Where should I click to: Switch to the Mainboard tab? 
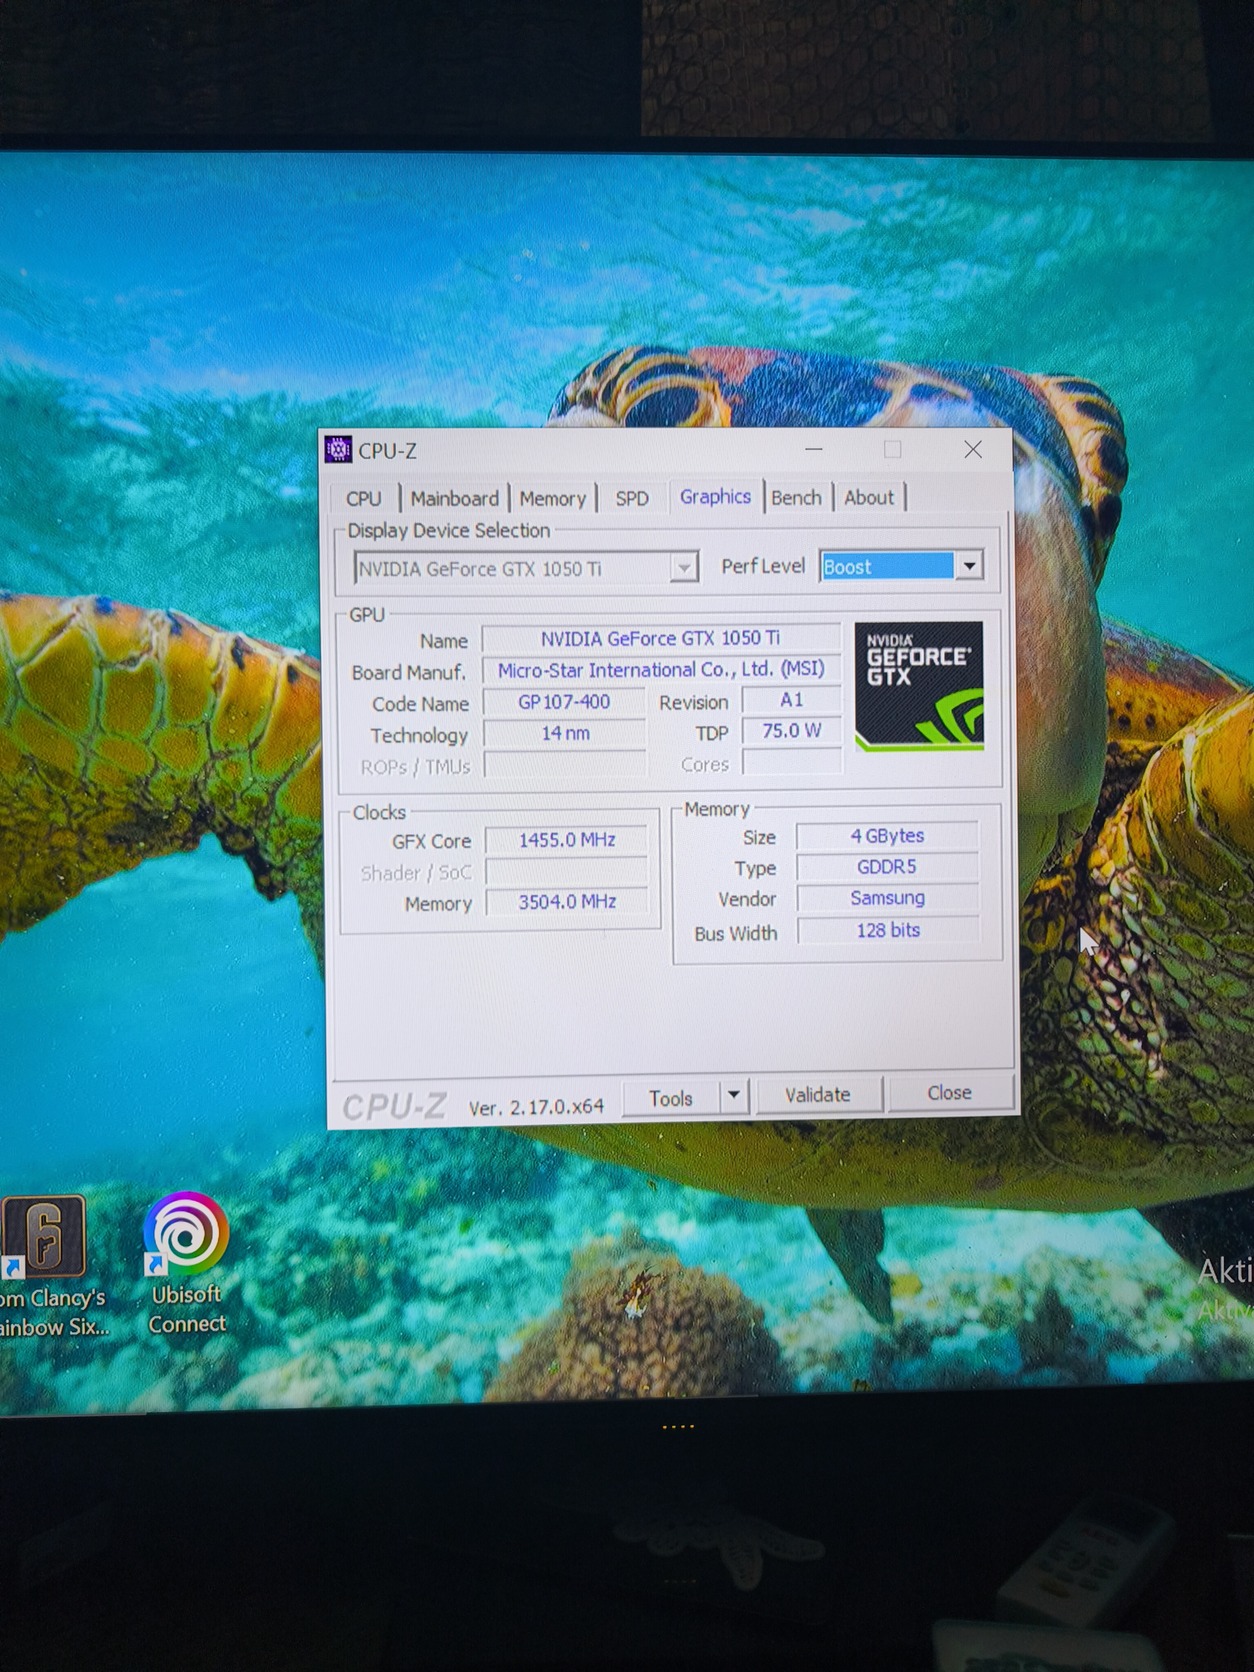click(454, 498)
